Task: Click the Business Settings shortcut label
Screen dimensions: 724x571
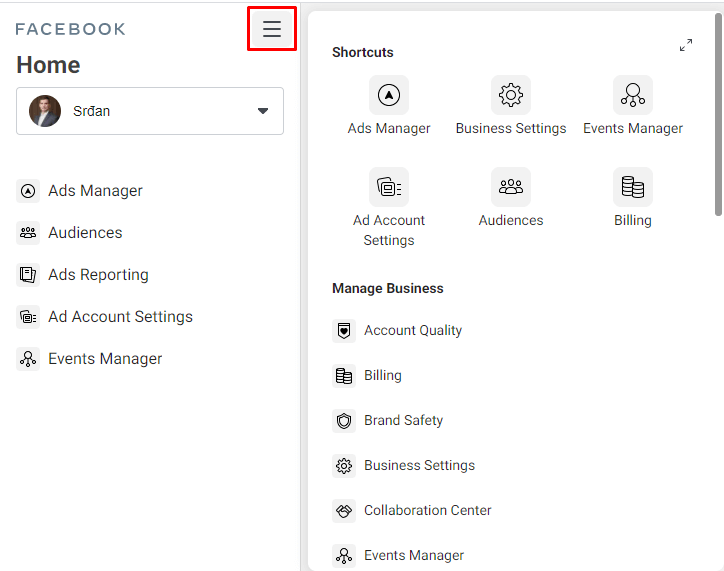Action: click(511, 128)
